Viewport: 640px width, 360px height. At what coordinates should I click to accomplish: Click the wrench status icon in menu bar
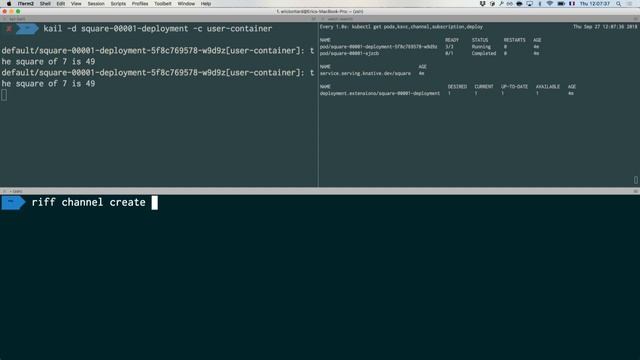[501, 4]
